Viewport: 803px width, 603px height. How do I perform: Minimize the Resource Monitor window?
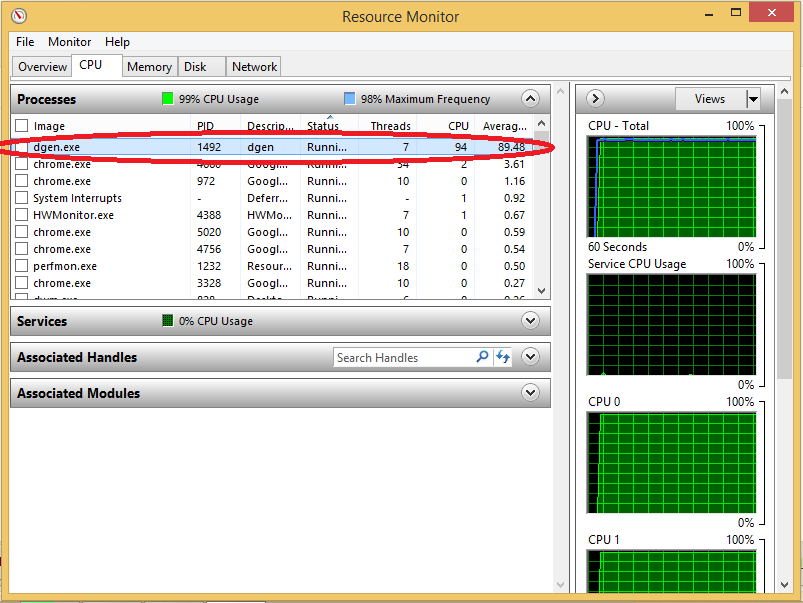pos(709,14)
